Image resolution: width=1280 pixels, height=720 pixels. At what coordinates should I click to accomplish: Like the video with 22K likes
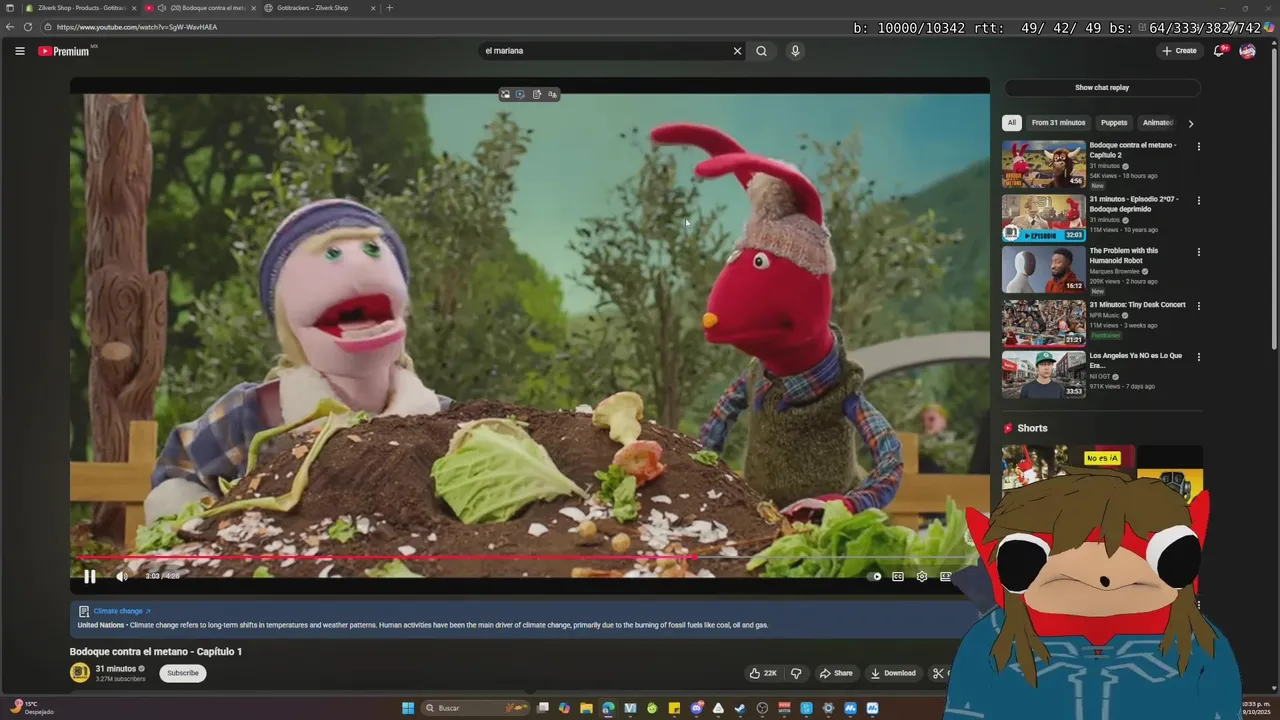(x=764, y=673)
